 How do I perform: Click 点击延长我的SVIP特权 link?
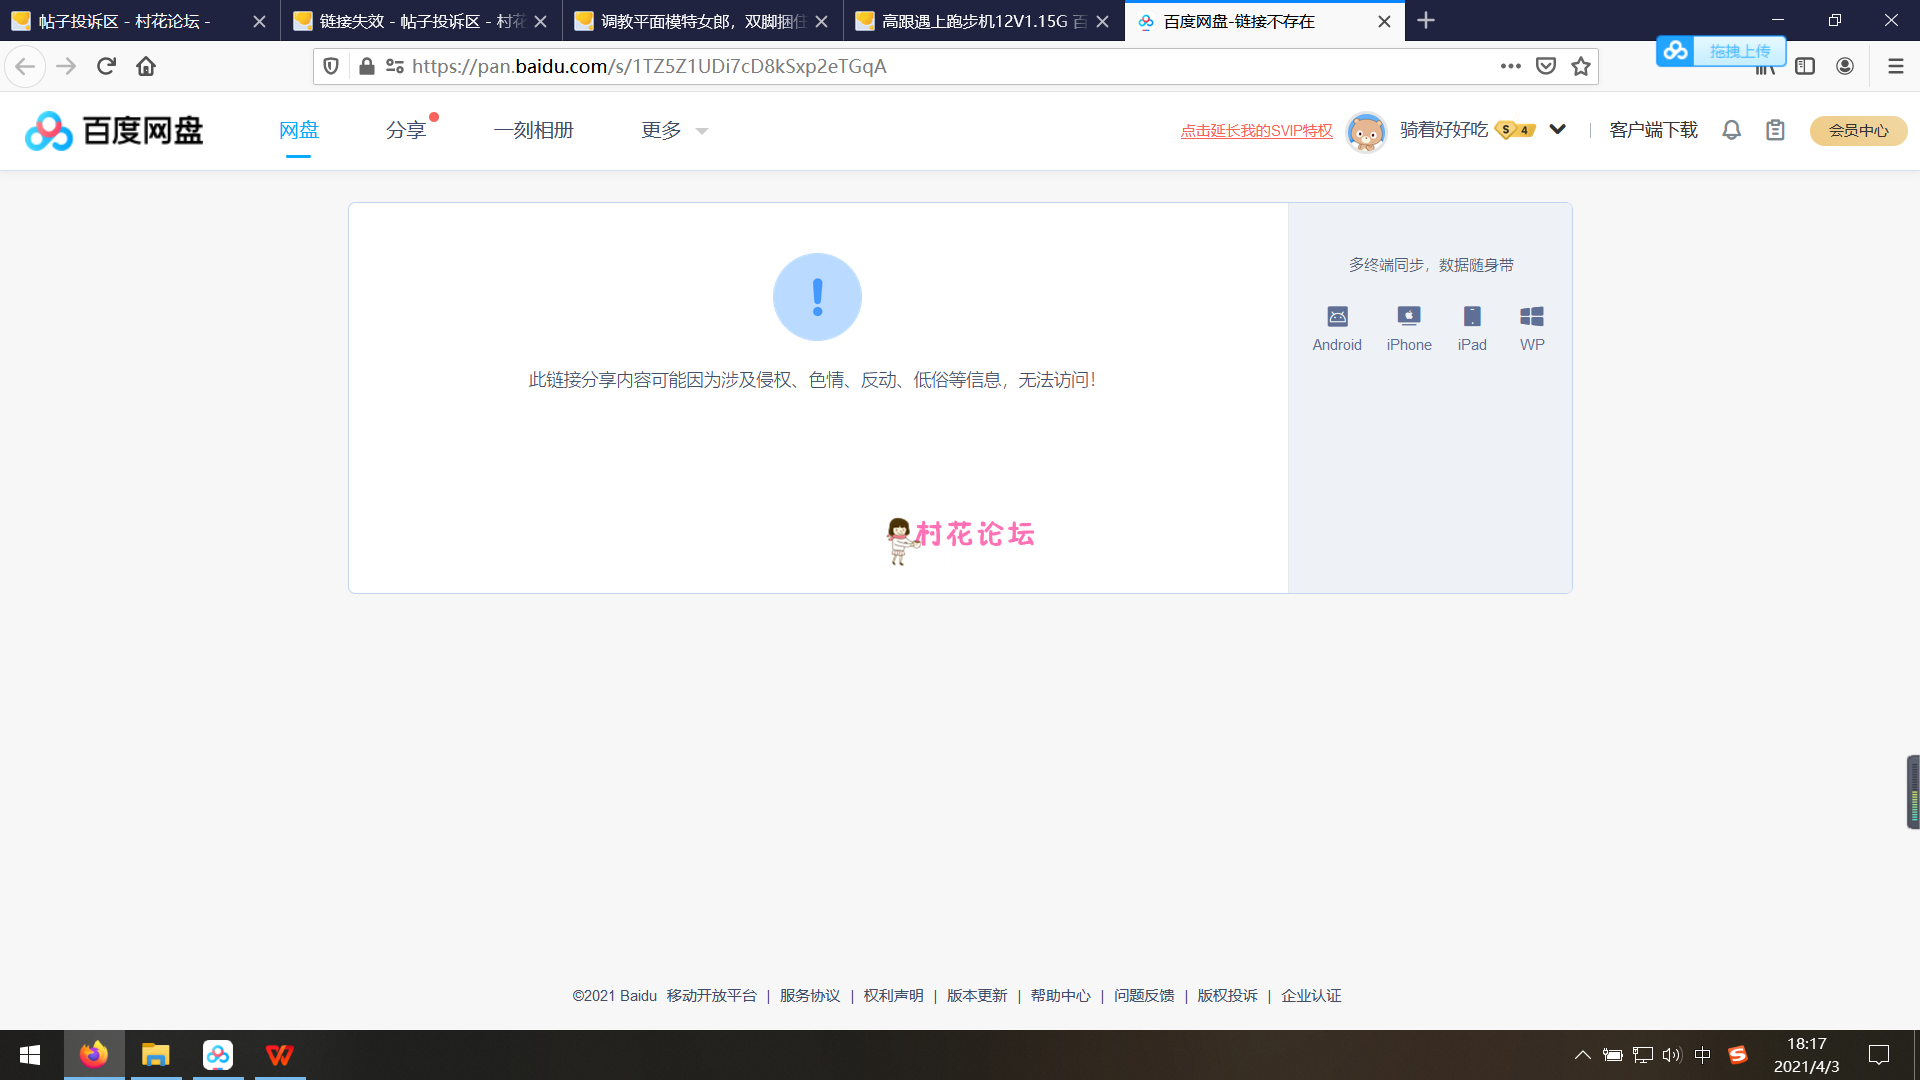click(1256, 131)
